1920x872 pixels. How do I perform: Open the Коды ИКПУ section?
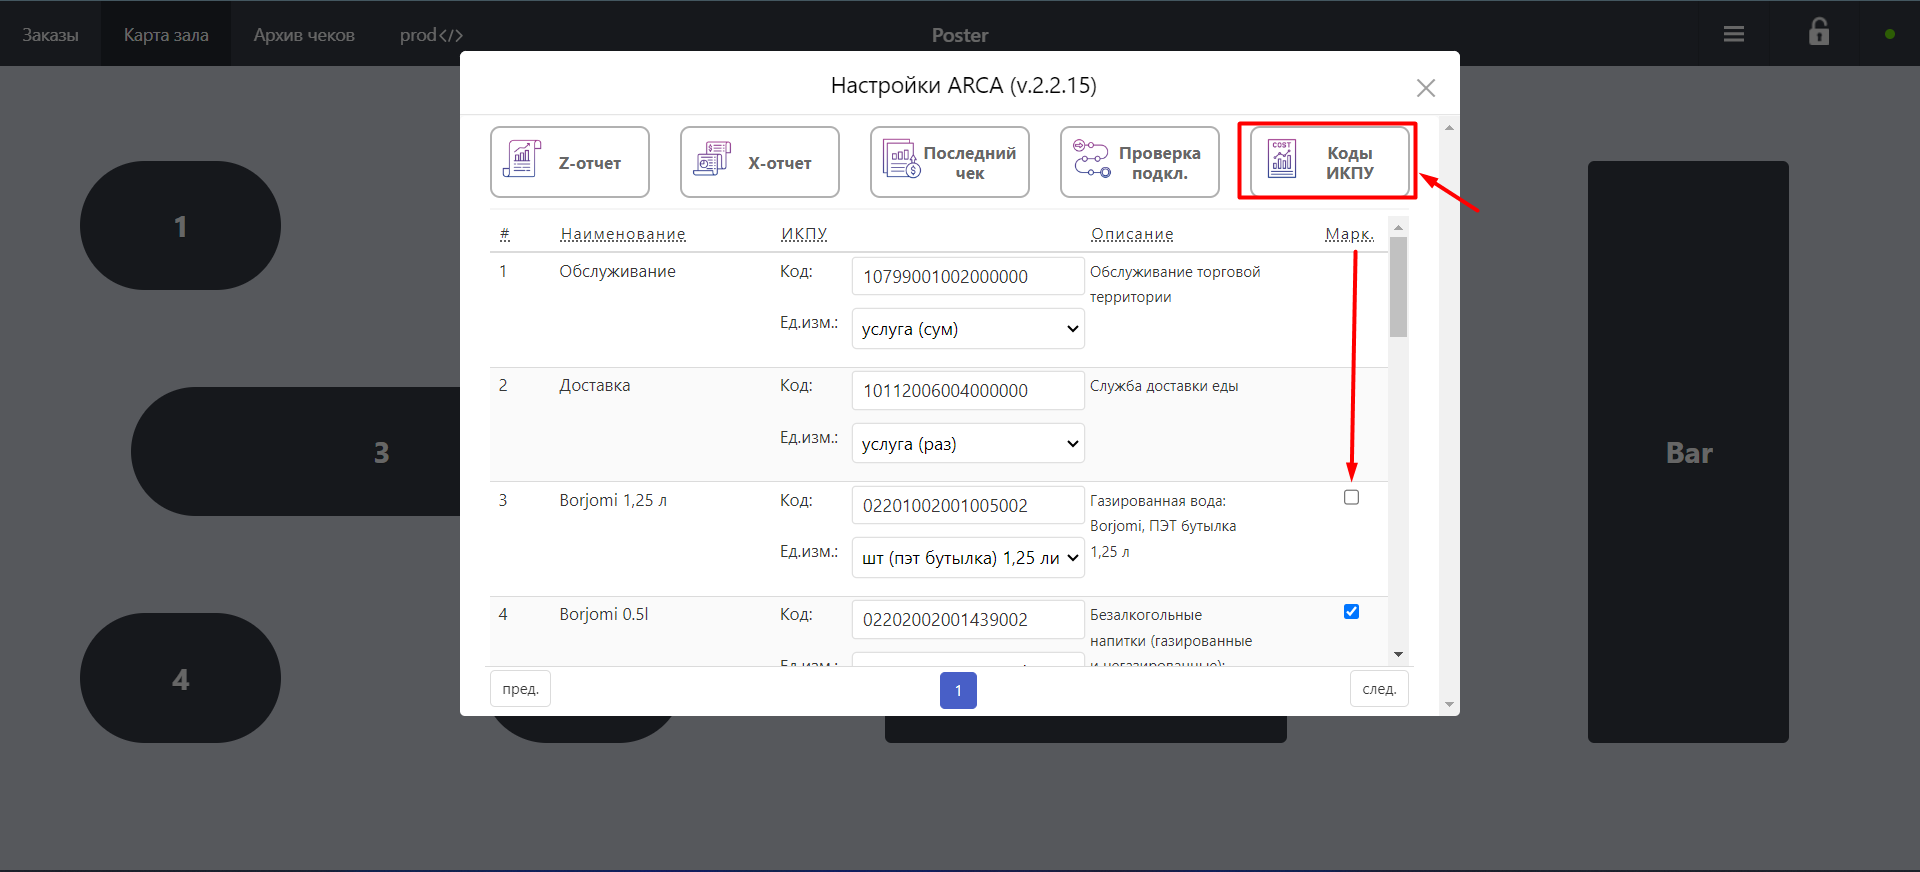(x=1330, y=162)
